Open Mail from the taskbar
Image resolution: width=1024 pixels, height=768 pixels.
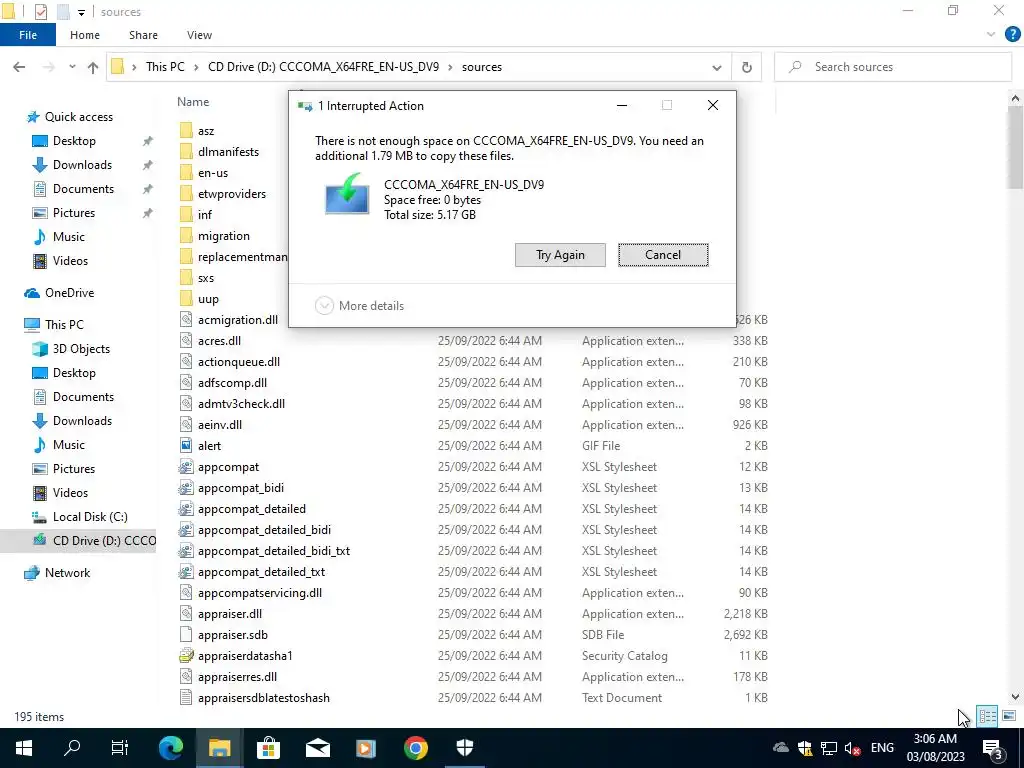(317, 748)
